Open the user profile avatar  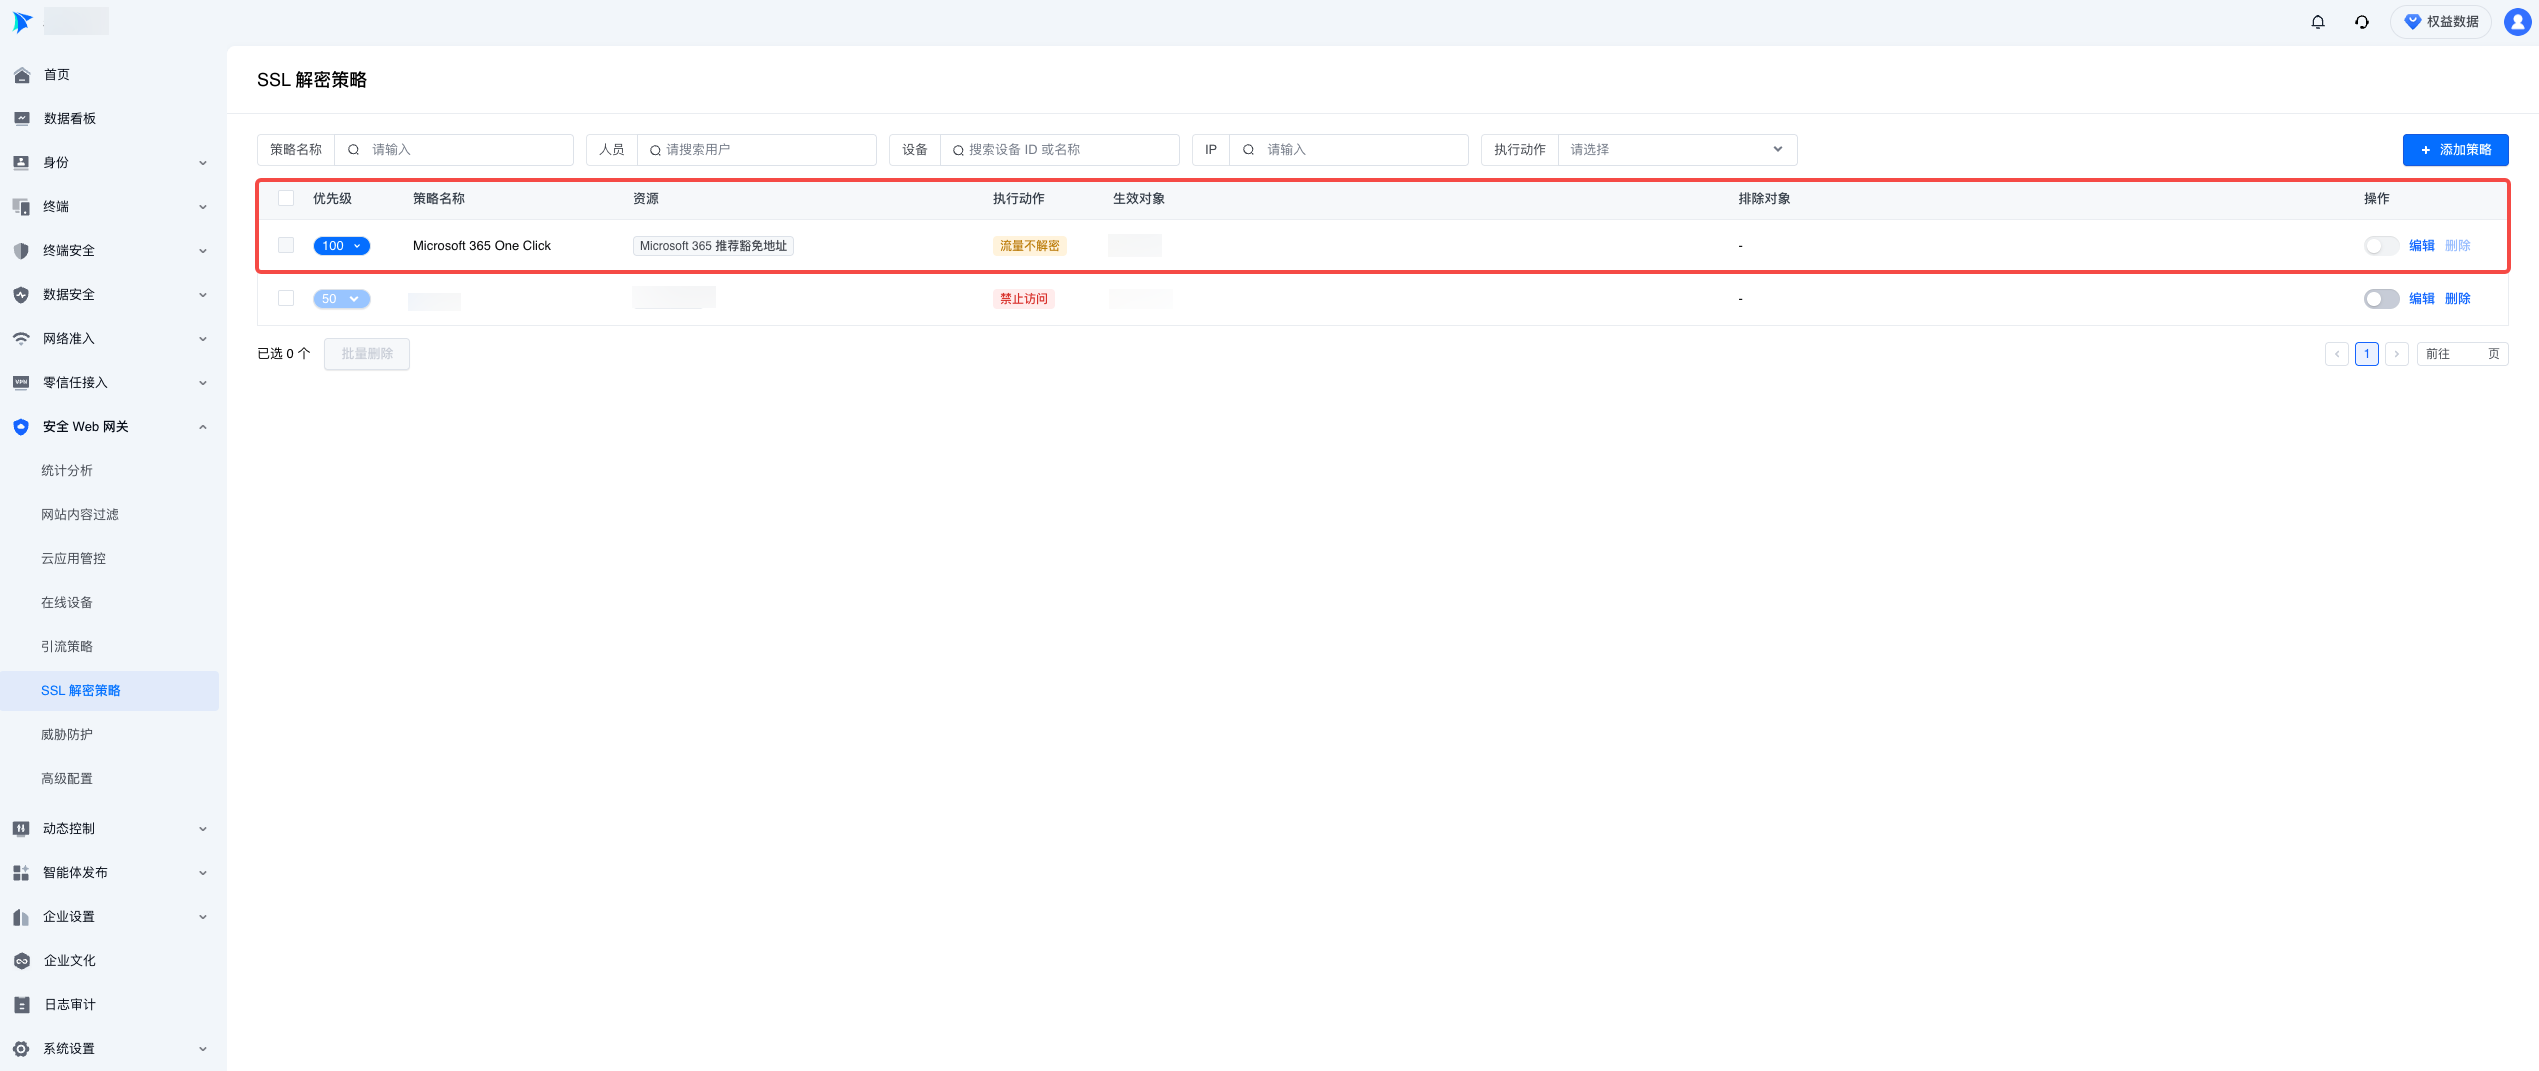pyautogui.click(x=2516, y=22)
